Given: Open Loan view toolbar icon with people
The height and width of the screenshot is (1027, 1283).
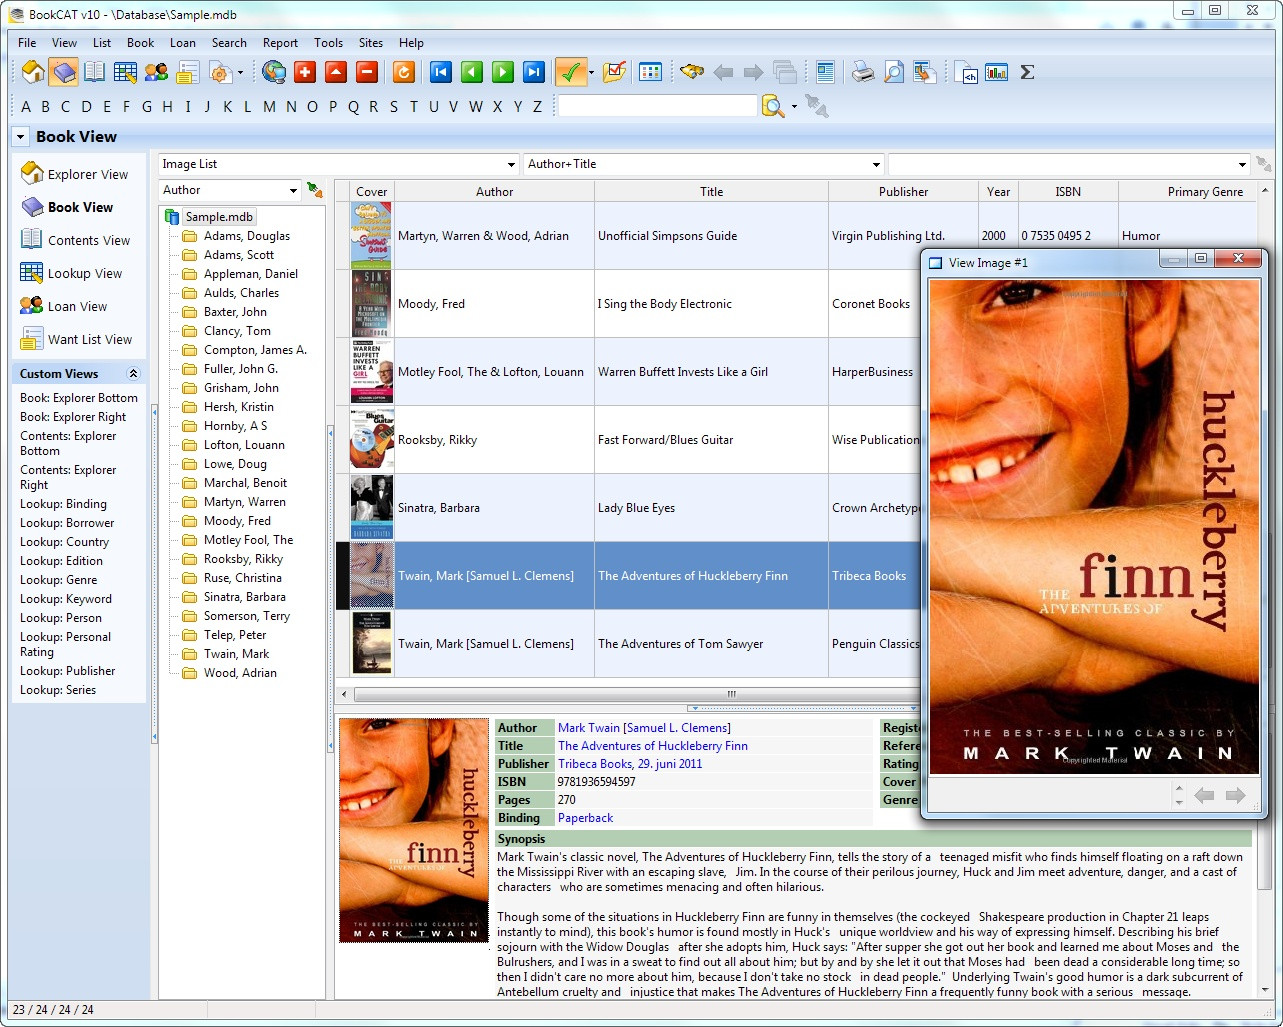Looking at the screenshot, I should (x=156, y=72).
